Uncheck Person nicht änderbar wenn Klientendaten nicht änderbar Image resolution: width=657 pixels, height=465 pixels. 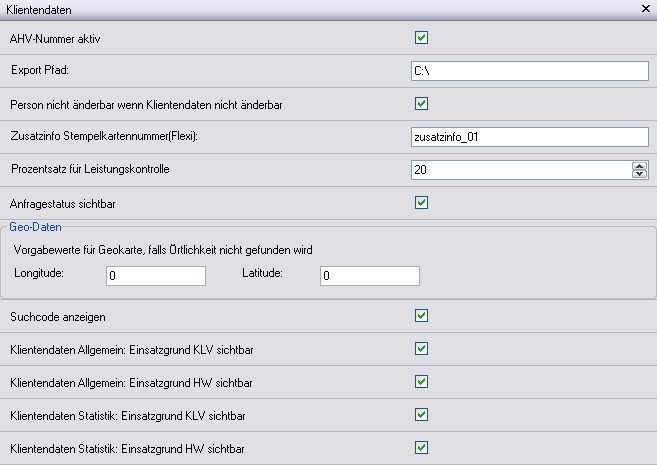pyautogui.click(x=421, y=103)
